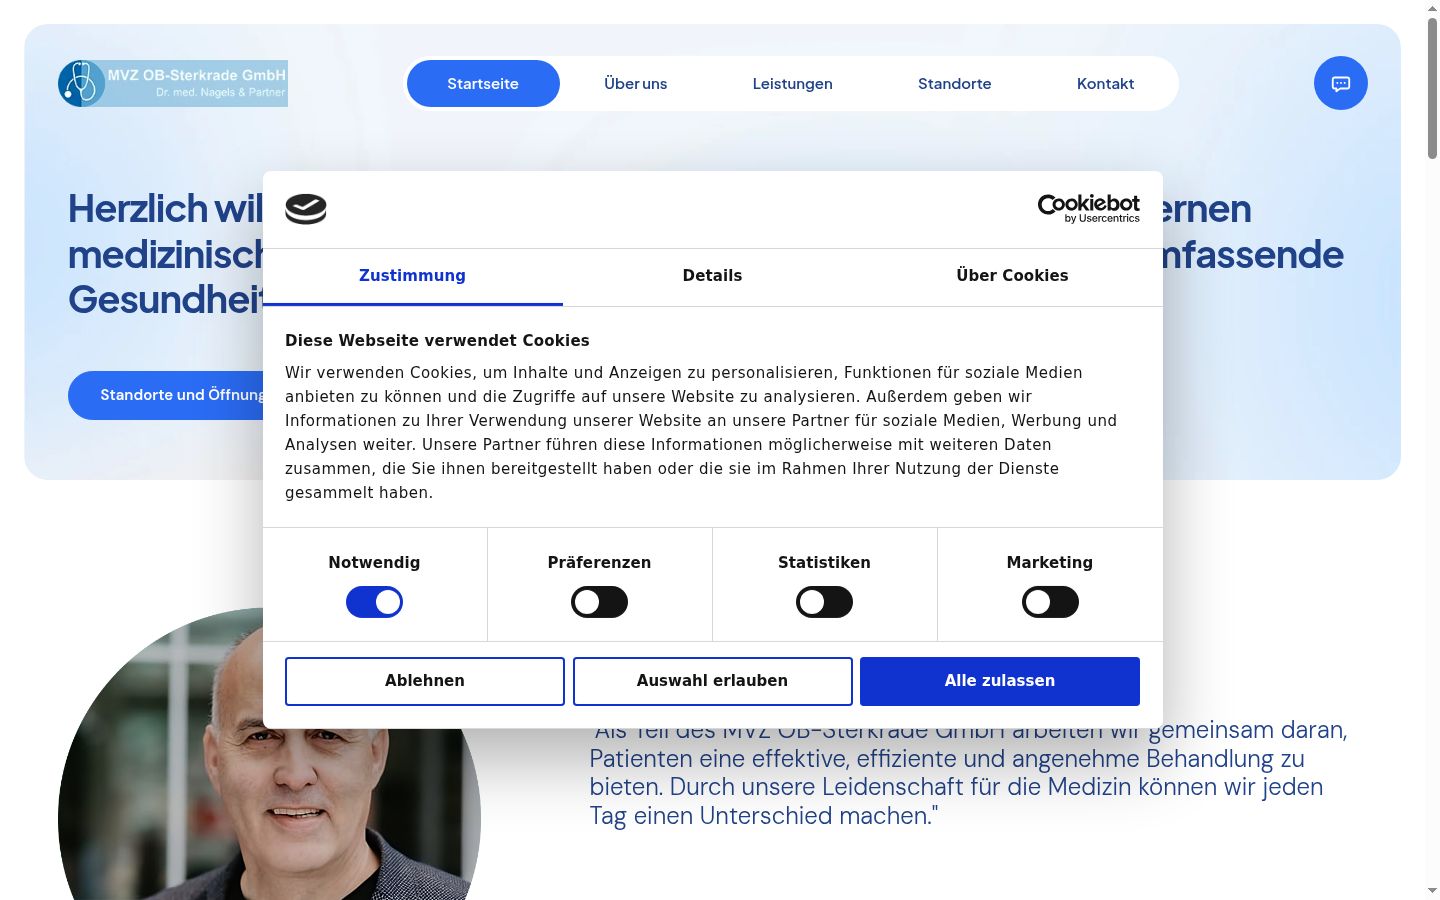This screenshot has width=1440, height=900.
Task: Open the Leistungen navigation item
Action: pos(792,83)
